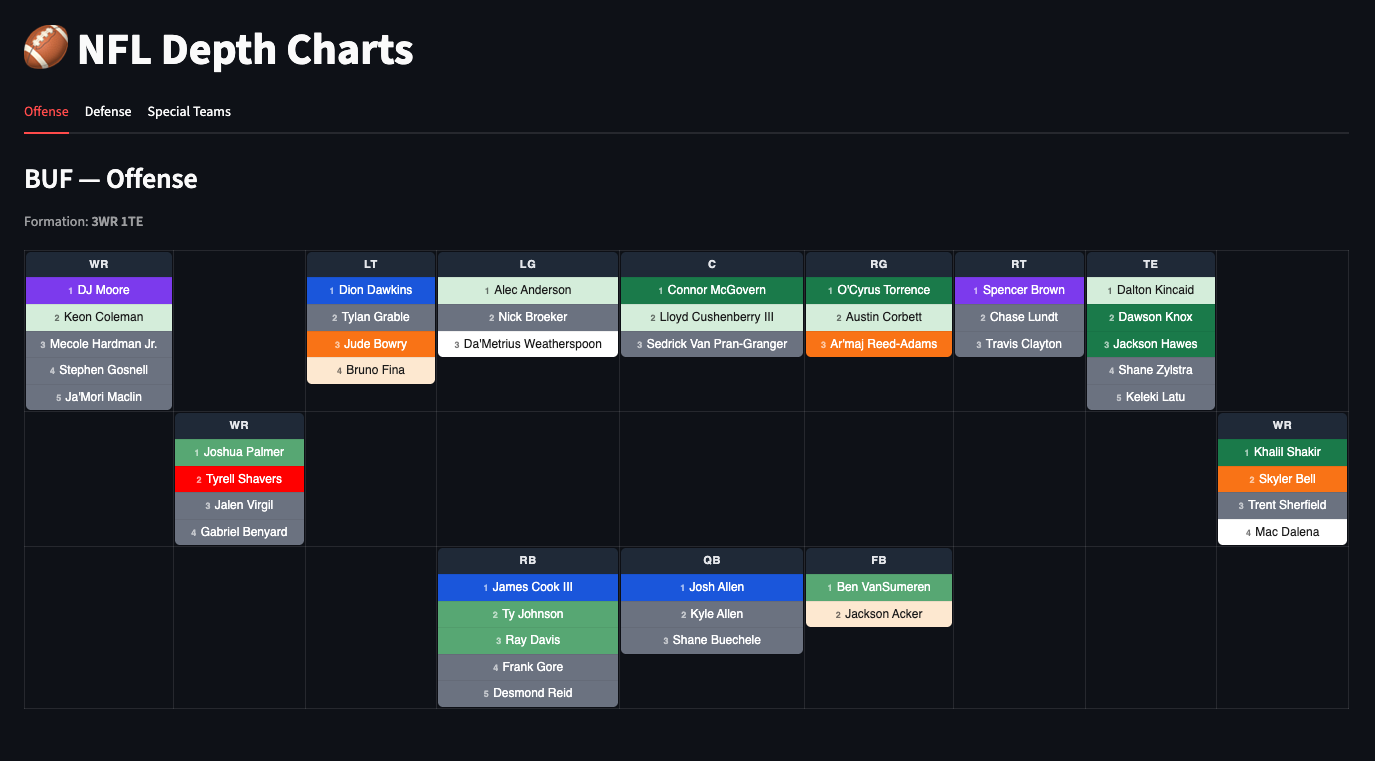Screen dimensions: 1375x761
Task: Click Keleki Latu at TE5
Action: click(x=1151, y=397)
